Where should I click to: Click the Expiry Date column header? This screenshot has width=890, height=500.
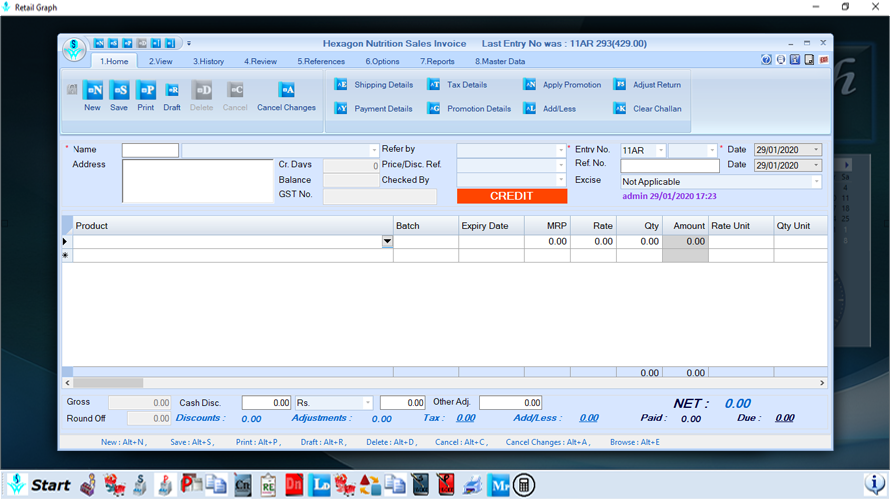[491, 226]
